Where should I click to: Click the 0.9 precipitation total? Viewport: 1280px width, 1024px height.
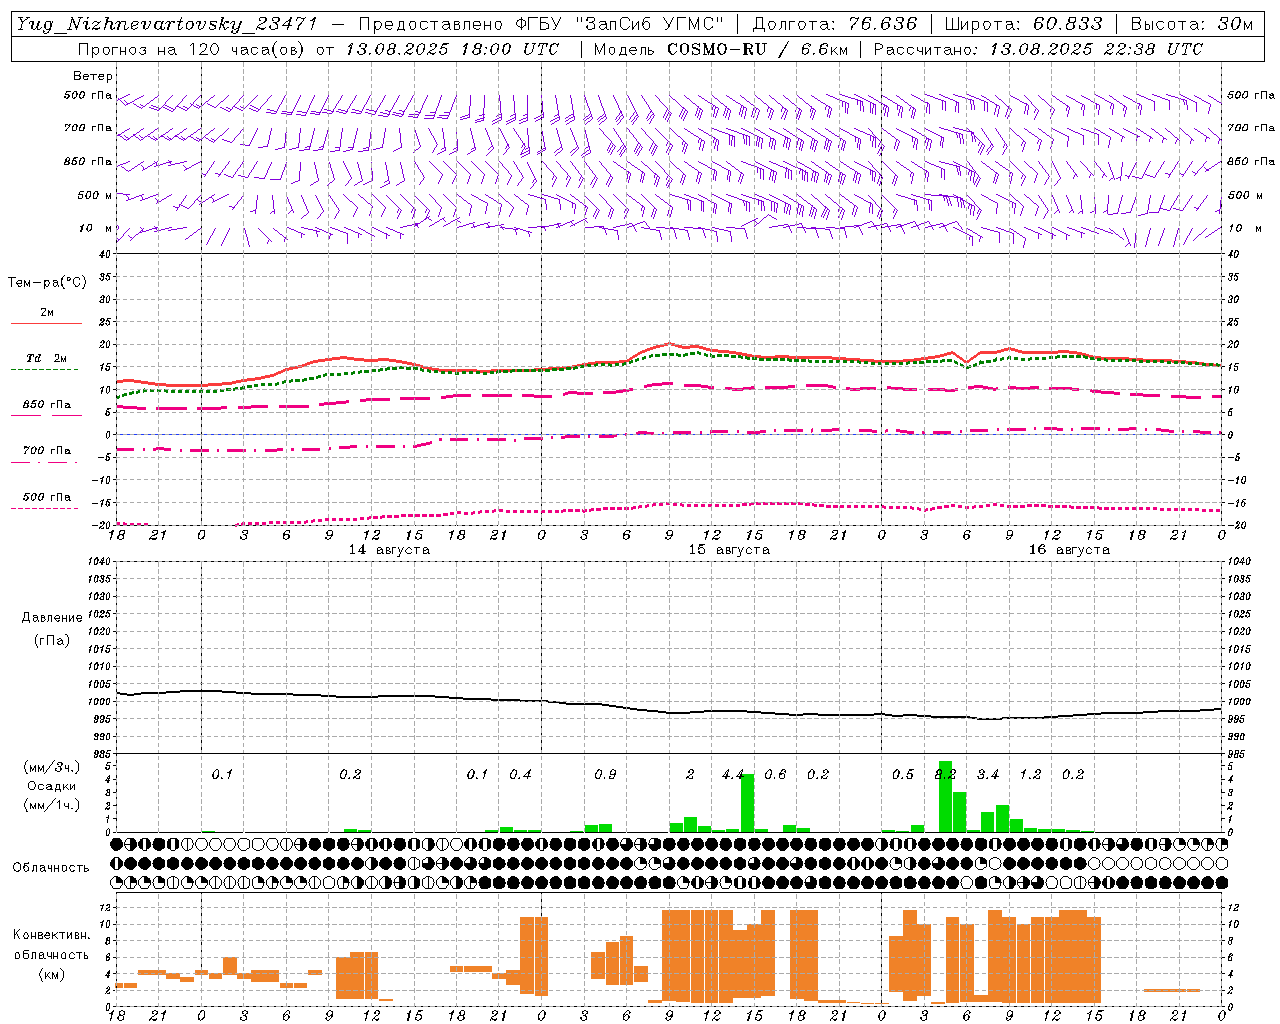coord(605,774)
